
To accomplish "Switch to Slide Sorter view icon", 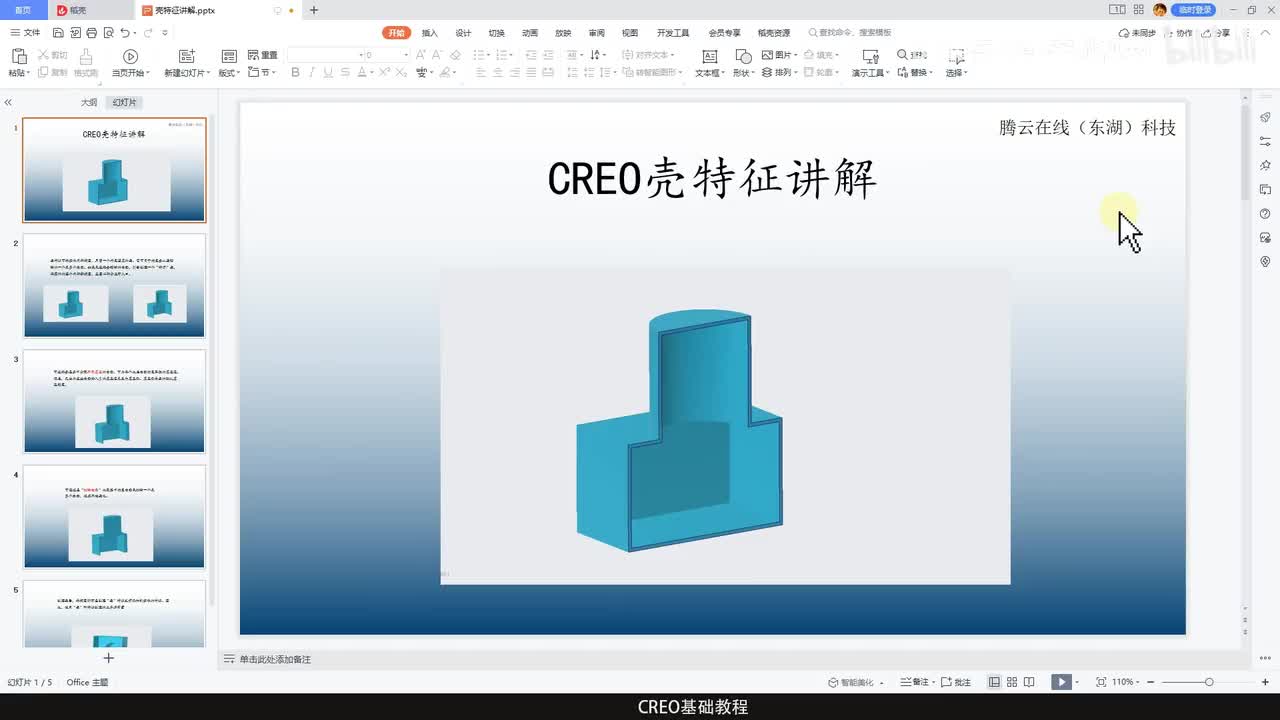I will pos(1012,682).
